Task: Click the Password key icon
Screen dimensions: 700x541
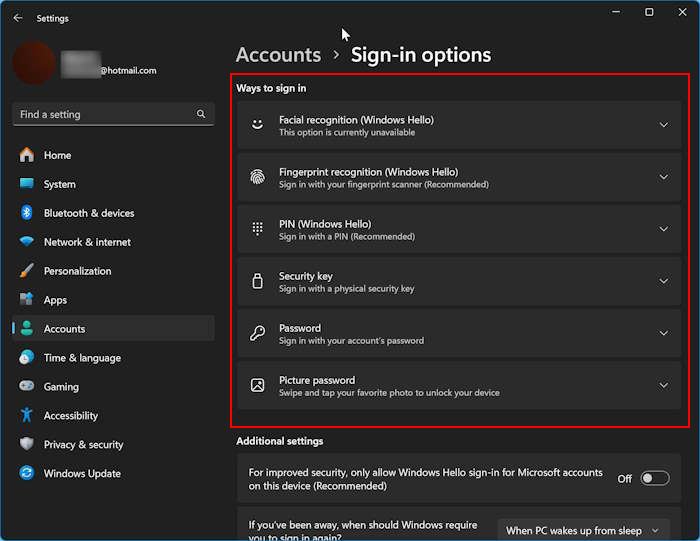Action: pos(258,333)
